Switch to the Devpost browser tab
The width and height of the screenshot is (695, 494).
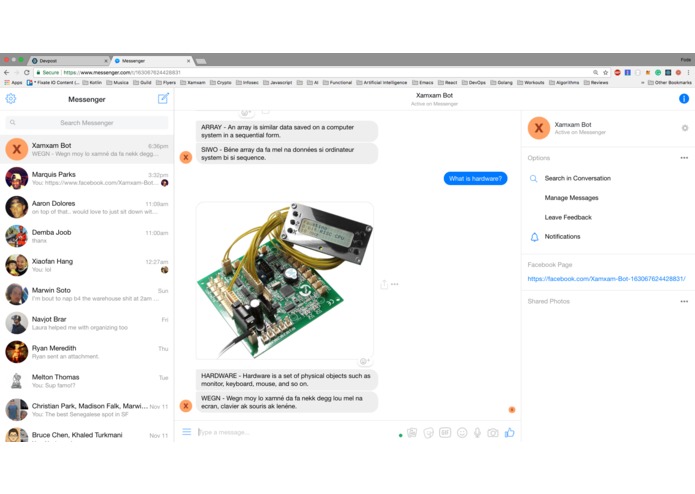70,61
